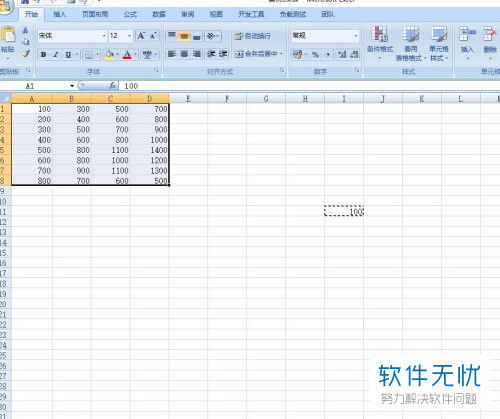Toggle Underline formatting
Image resolution: width=500 pixels, height=419 pixels.
[68, 55]
